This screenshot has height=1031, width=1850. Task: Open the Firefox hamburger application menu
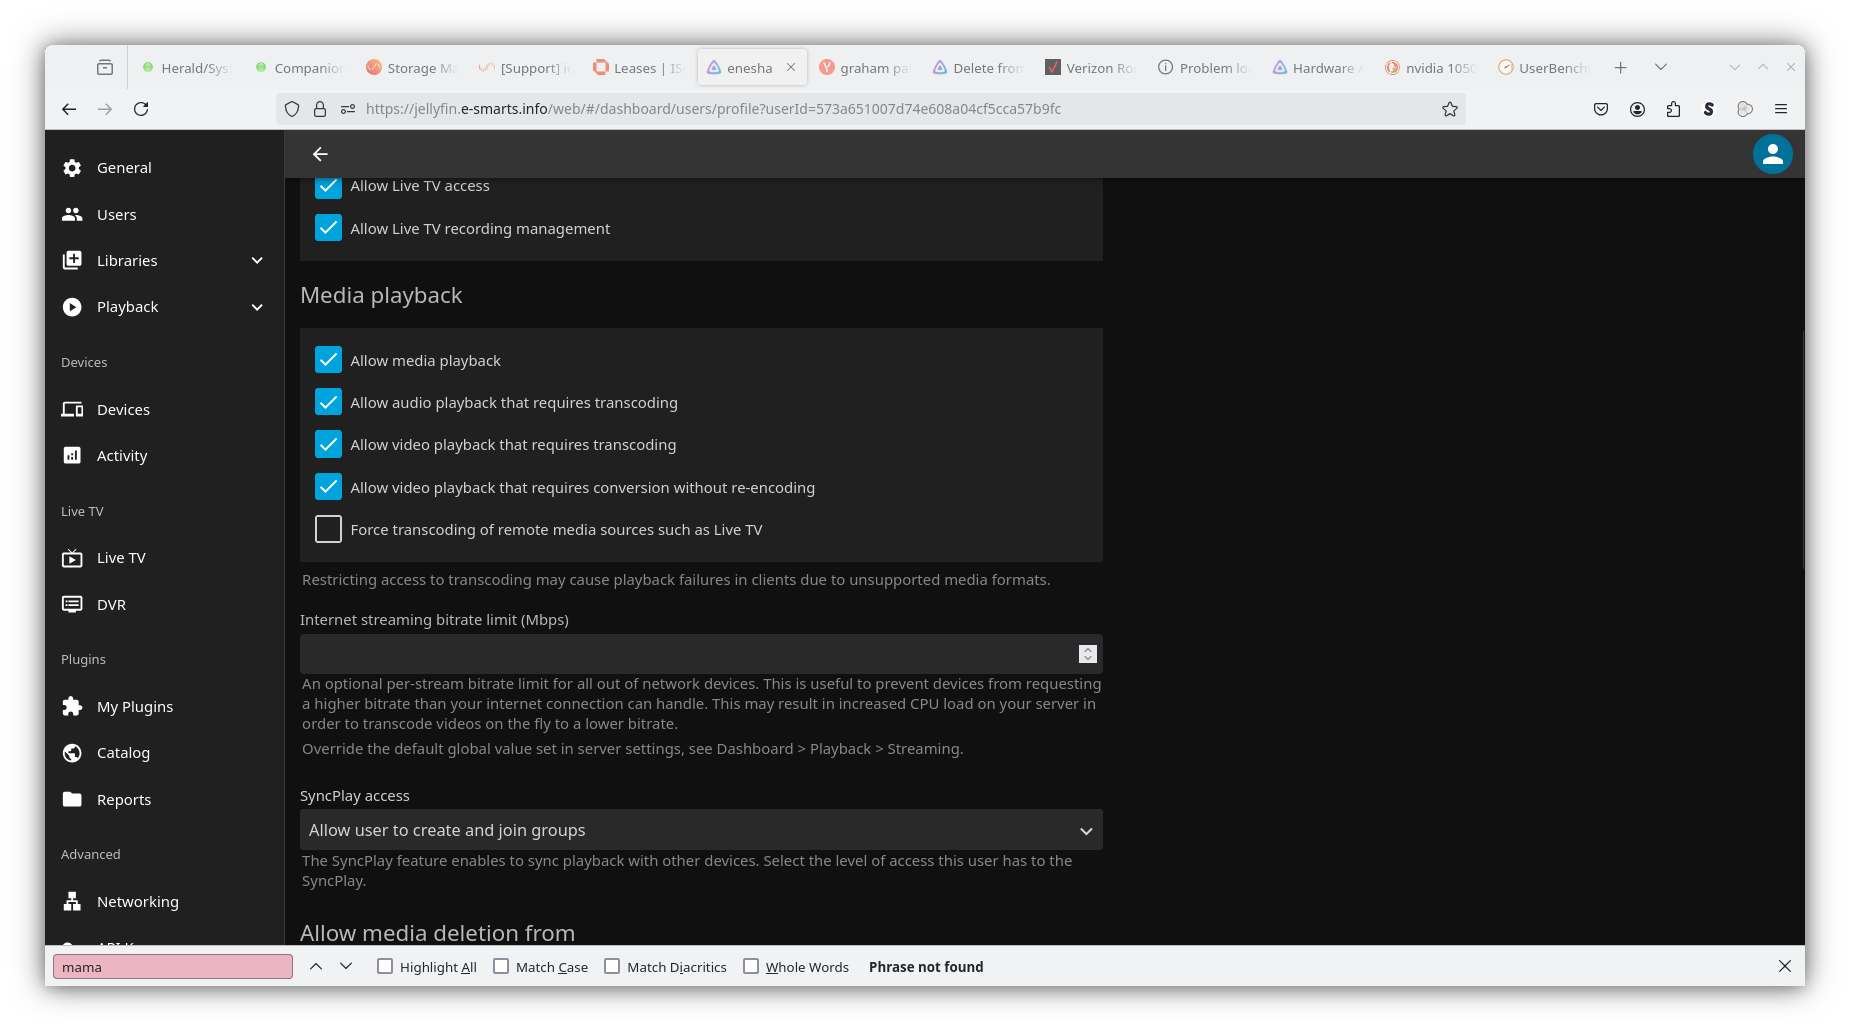click(x=1780, y=109)
